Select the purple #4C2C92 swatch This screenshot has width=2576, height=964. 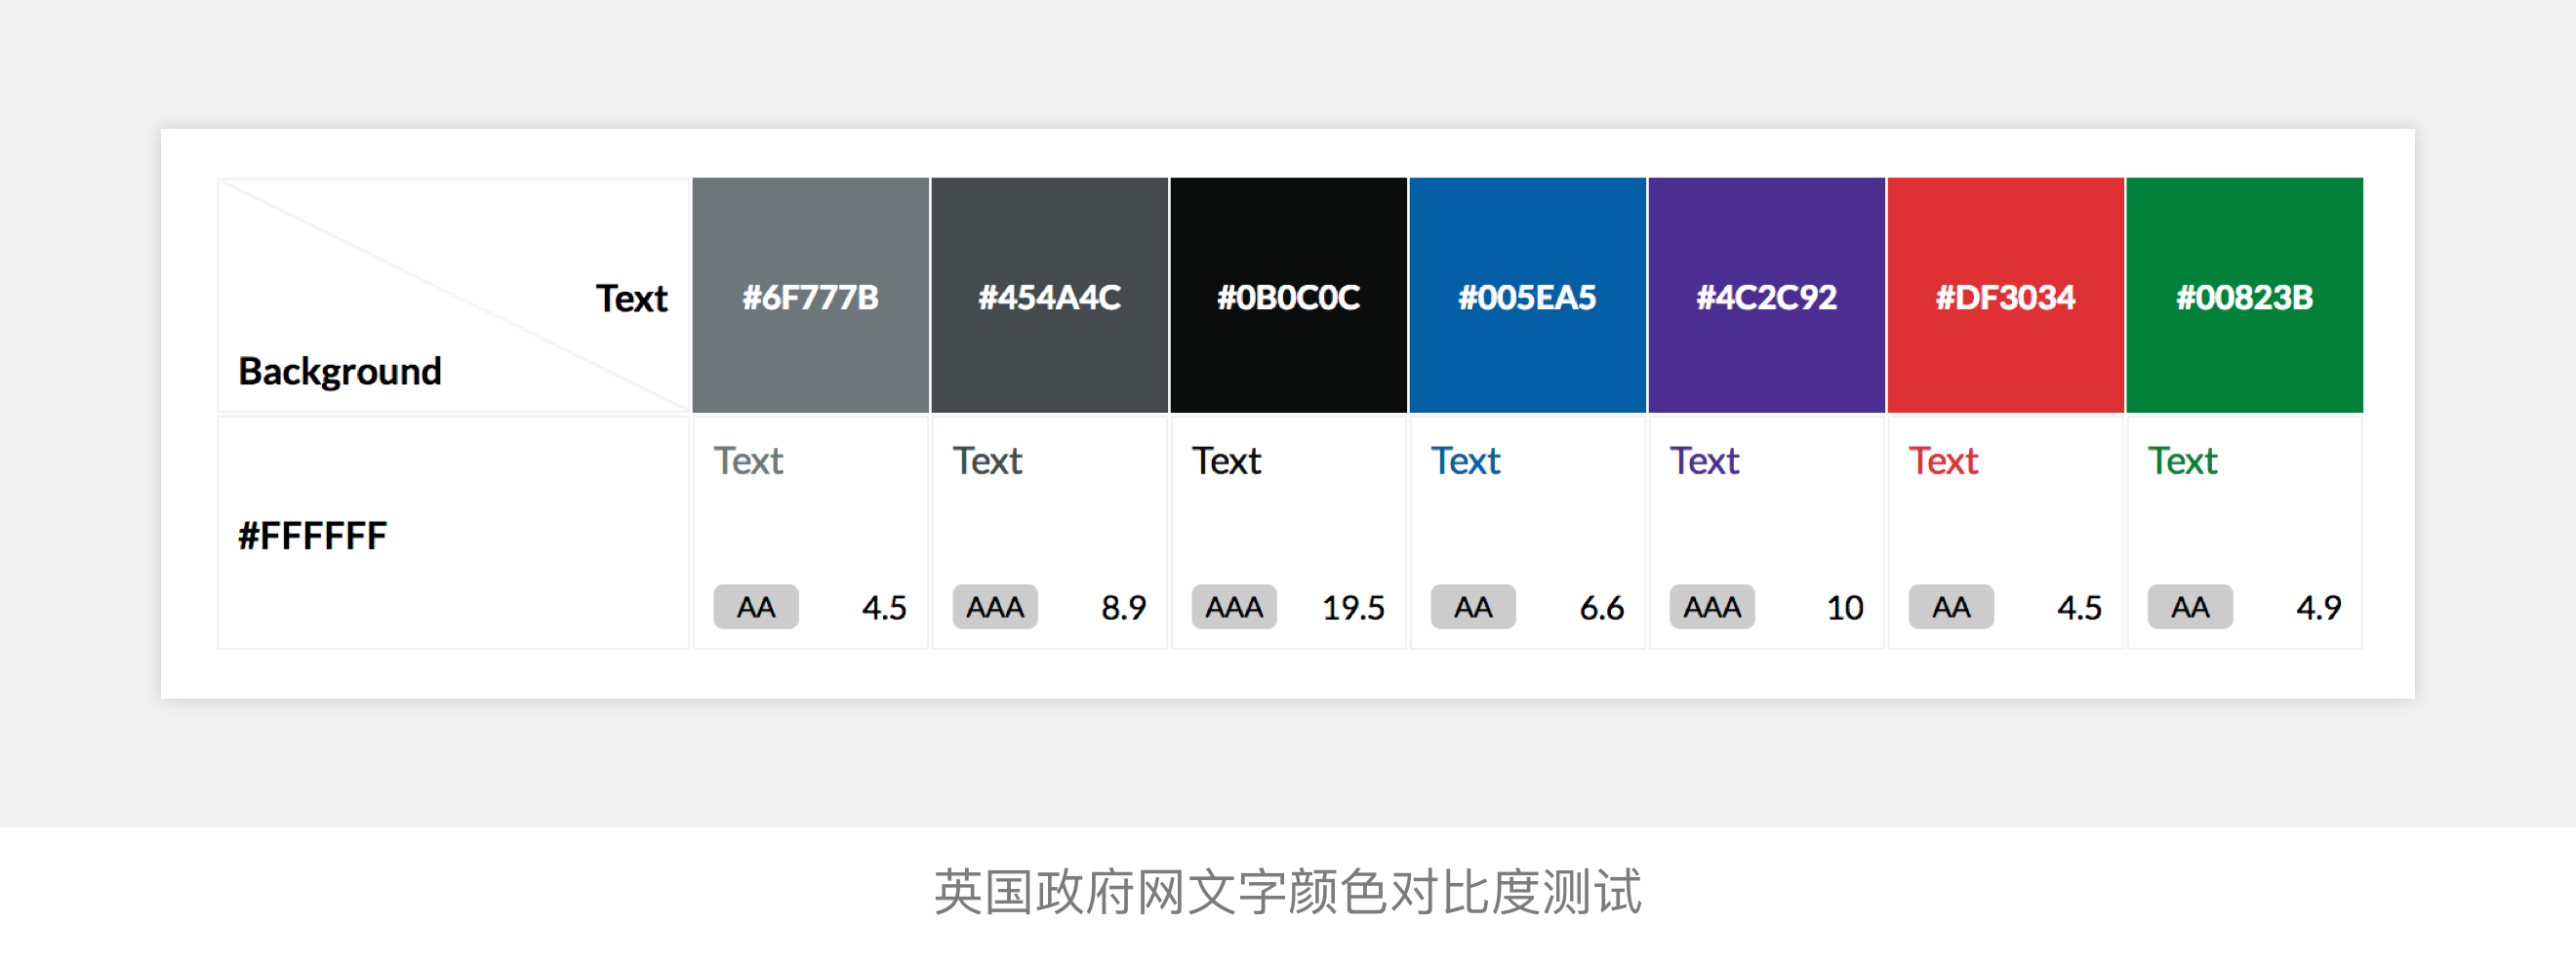1766,296
